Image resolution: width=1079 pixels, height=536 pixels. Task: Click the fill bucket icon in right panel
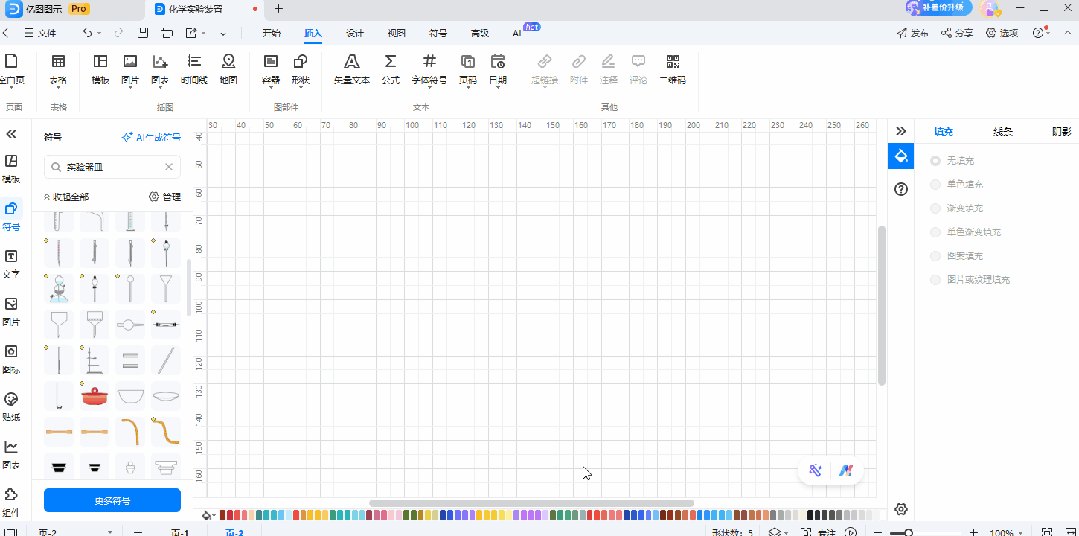pyautogui.click(x=901, y=156)
